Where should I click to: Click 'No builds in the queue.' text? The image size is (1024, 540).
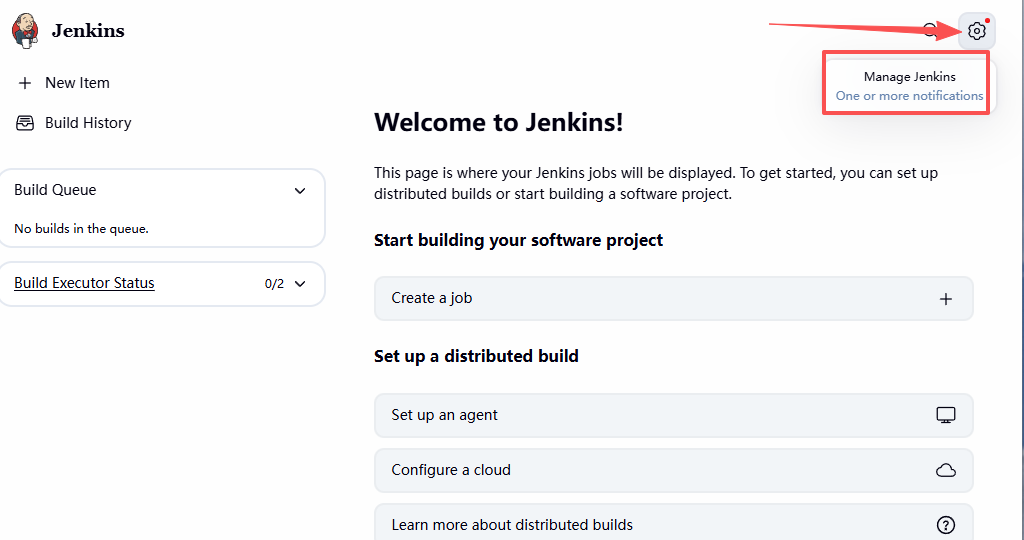pyautogui.click(x=82, y=229)
